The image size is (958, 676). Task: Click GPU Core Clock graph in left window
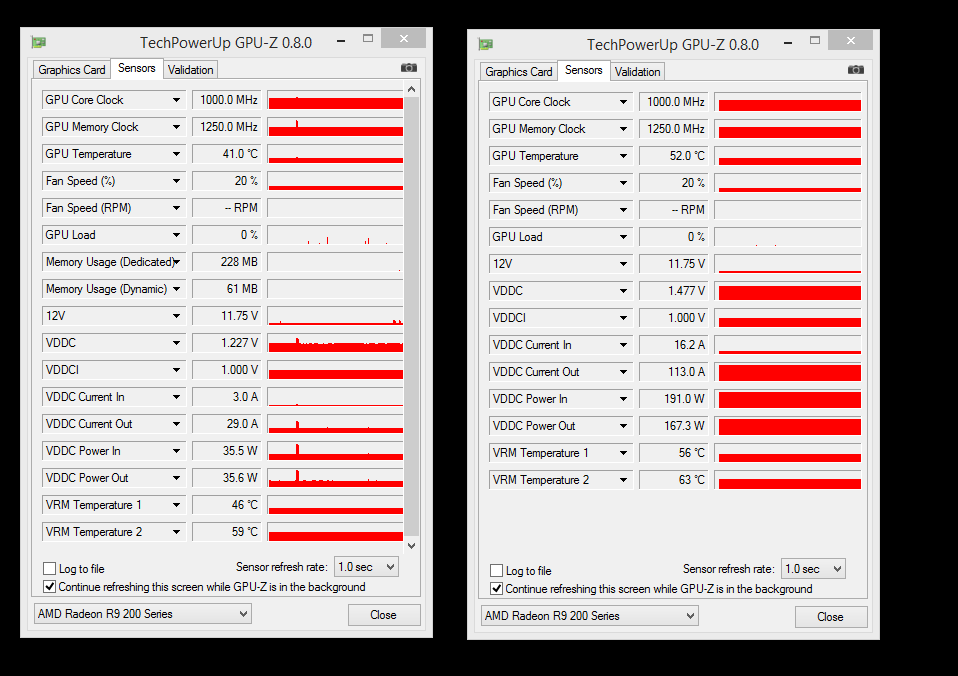click(335, 100)
